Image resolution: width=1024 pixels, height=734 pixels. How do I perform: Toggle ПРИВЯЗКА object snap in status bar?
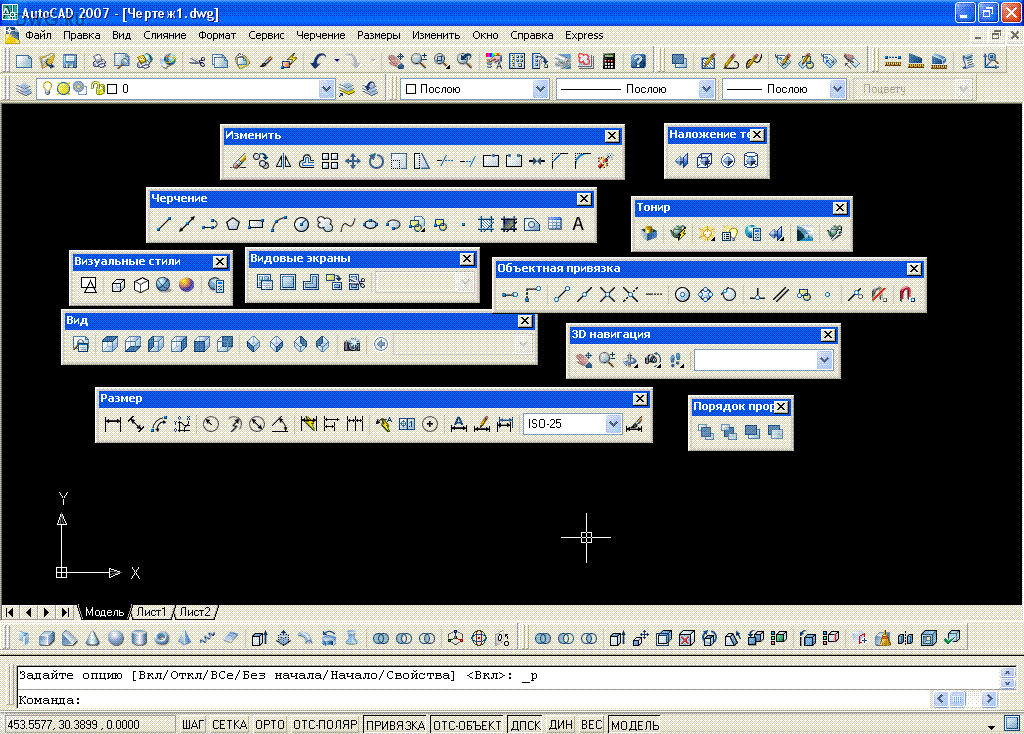395,724
